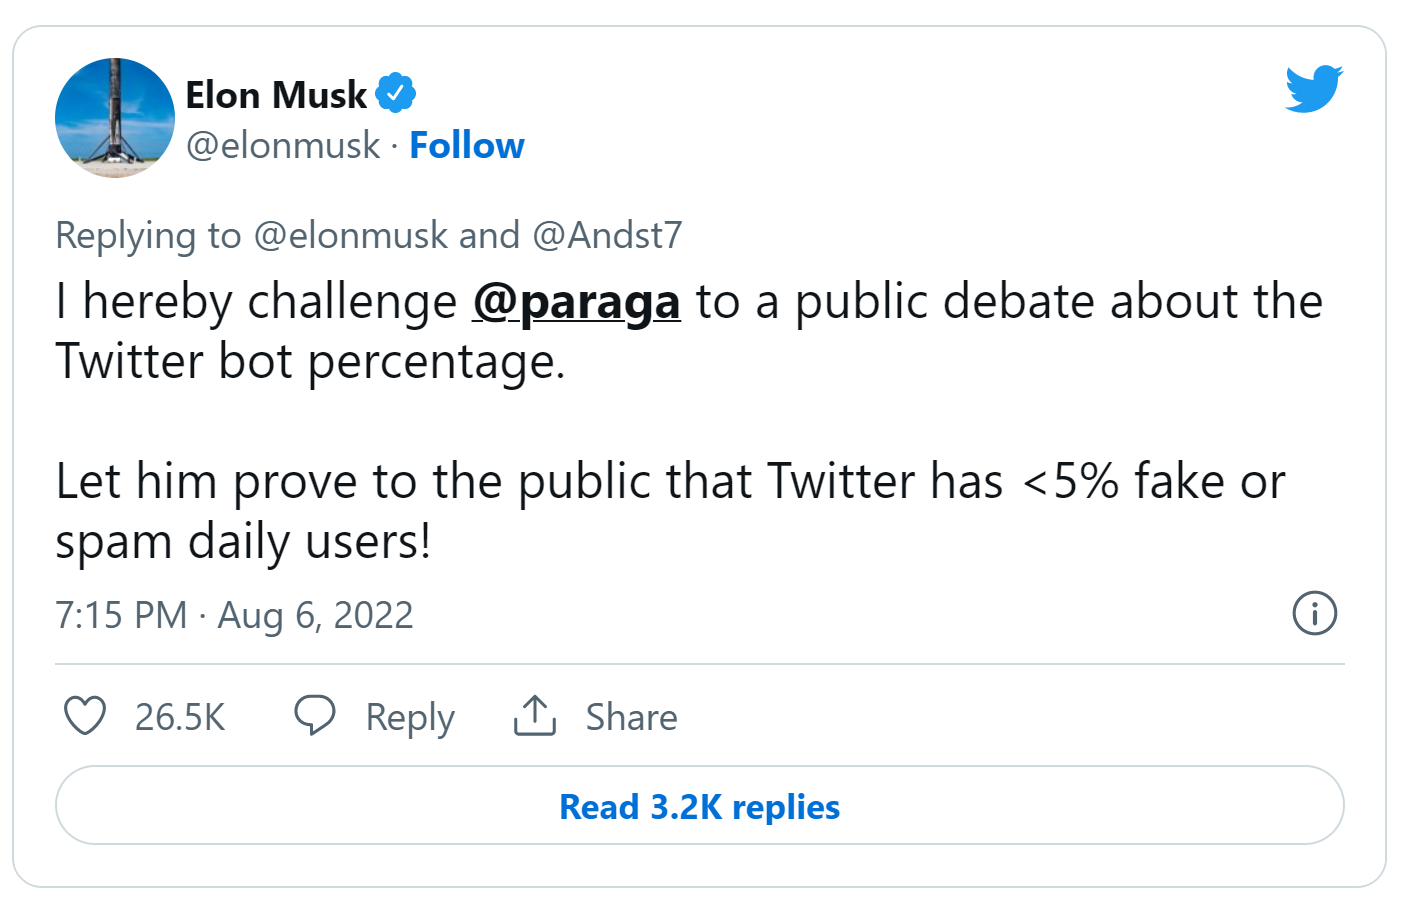The width and height of the screenshot is (1410, 904).
Task: Click the Follow link
Action: (x=466, y=146)
